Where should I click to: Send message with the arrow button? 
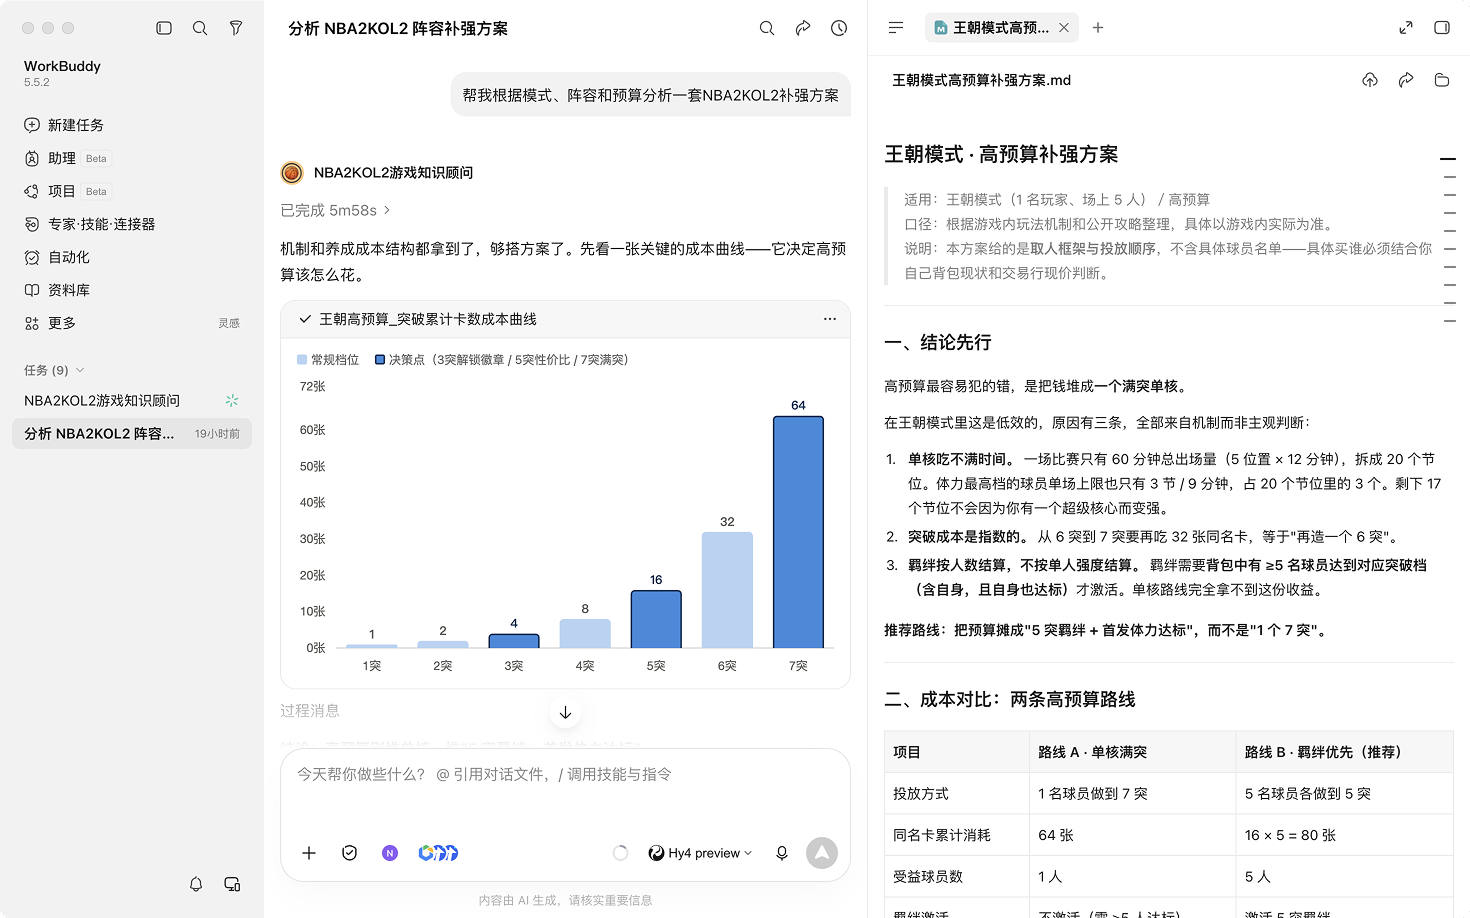pos(822,853)
